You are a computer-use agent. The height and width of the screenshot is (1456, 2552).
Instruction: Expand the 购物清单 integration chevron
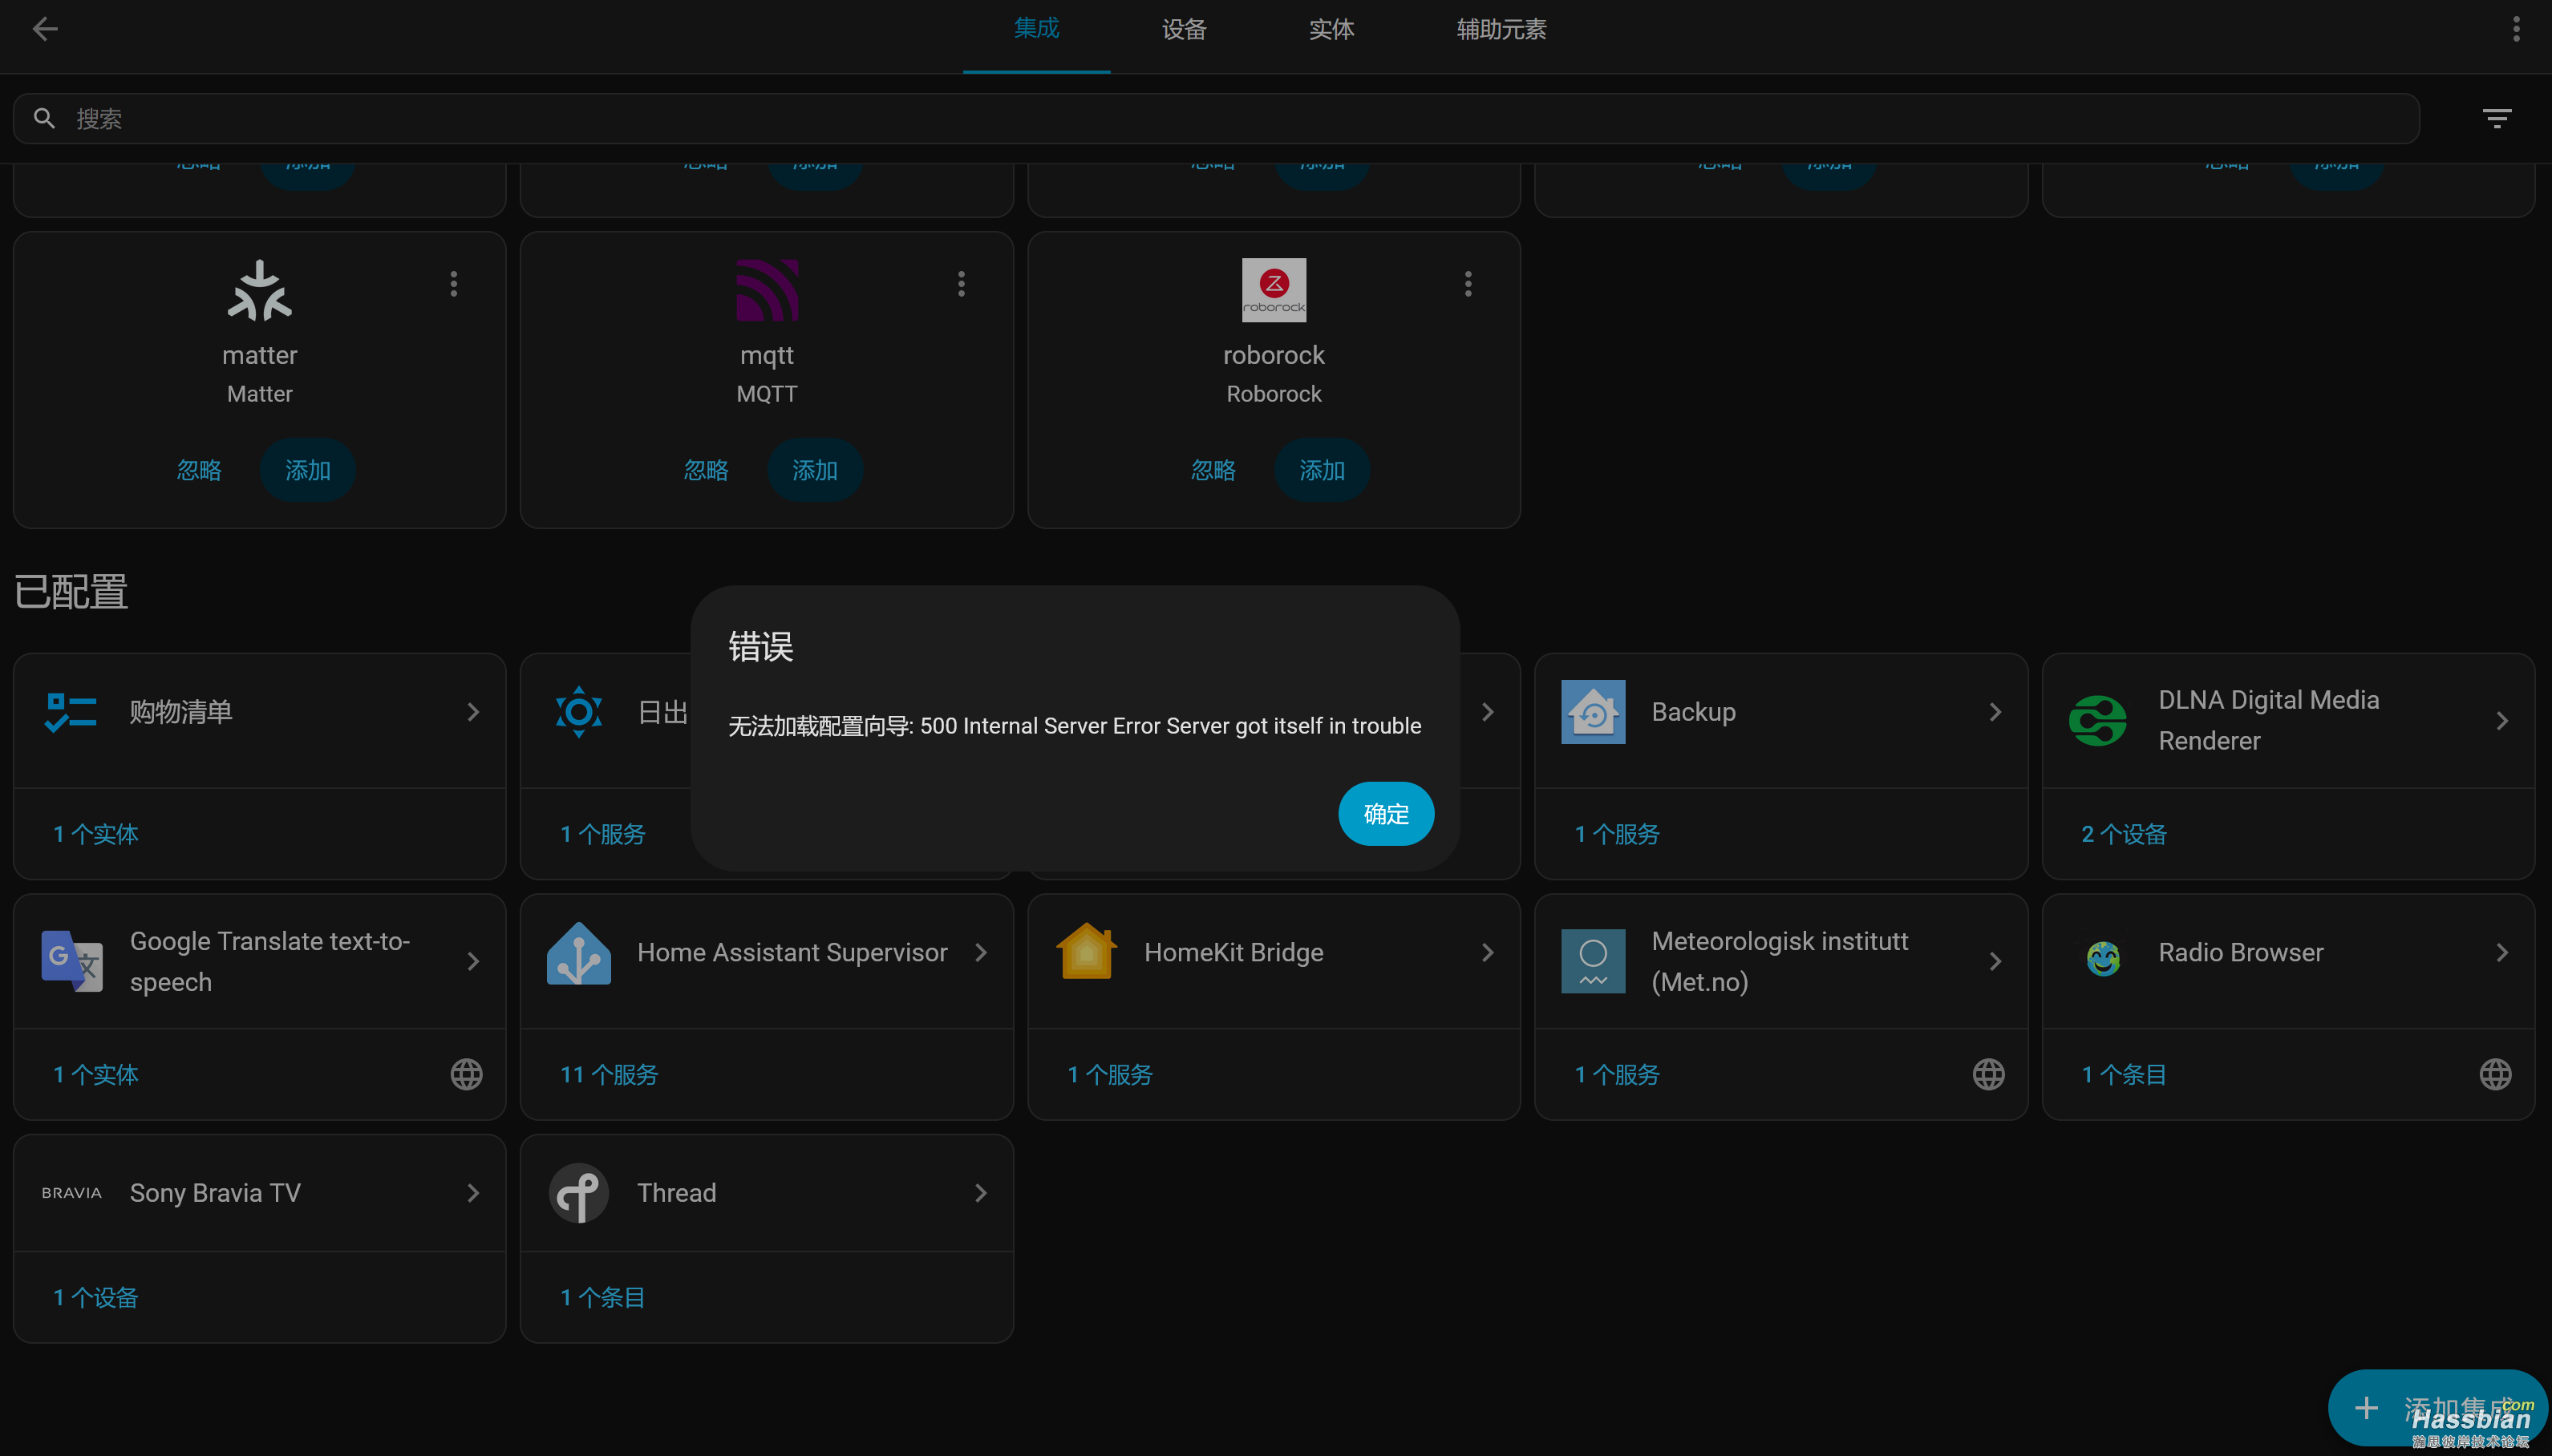coord(473,712)
